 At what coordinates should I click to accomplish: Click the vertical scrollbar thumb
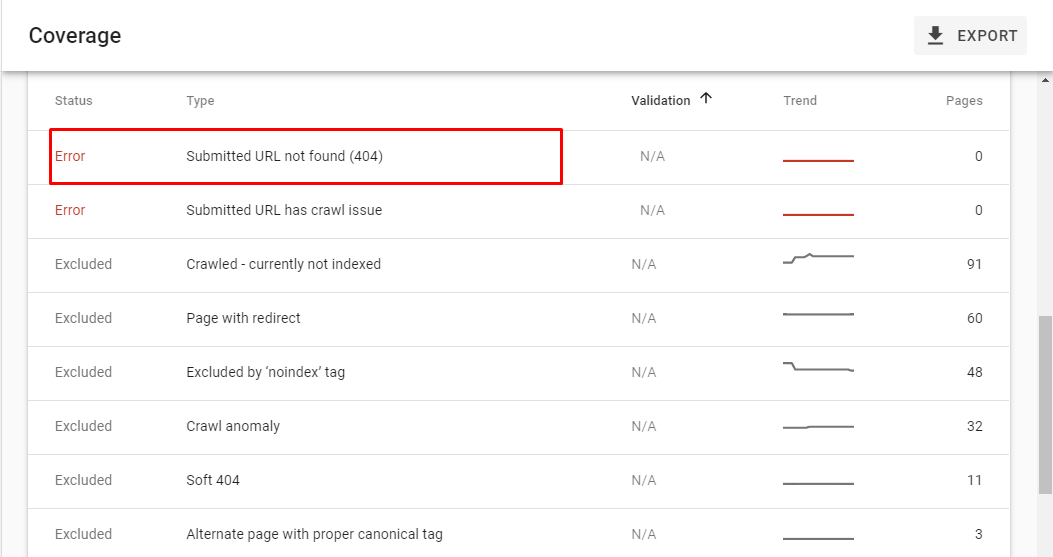click(x=1045, y=404)
